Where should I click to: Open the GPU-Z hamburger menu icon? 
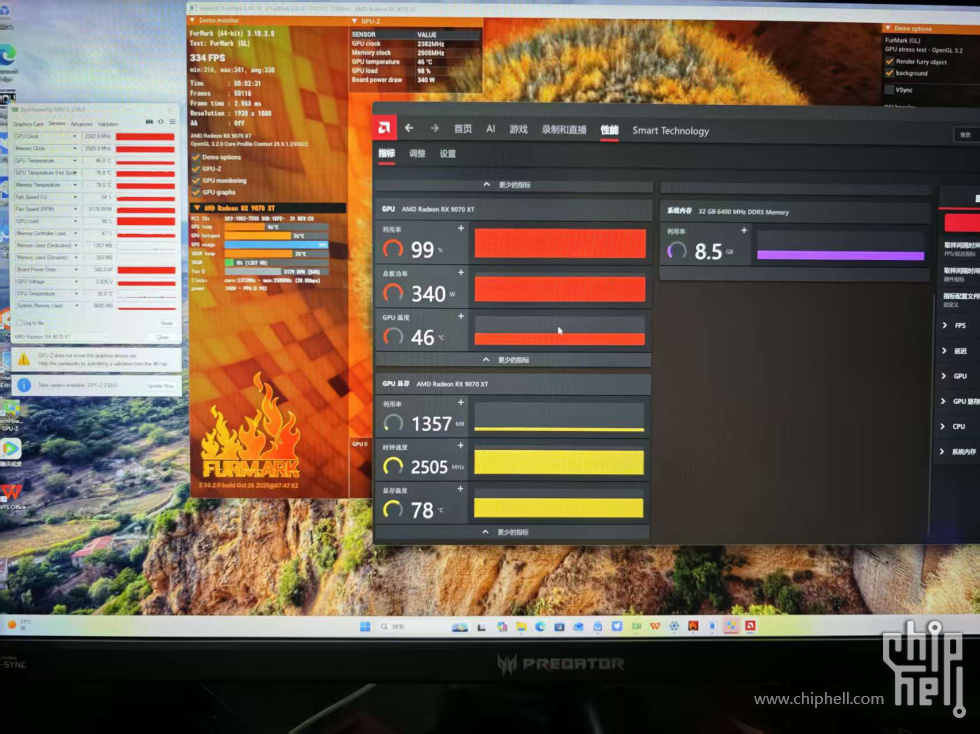[x=170, y=122]
